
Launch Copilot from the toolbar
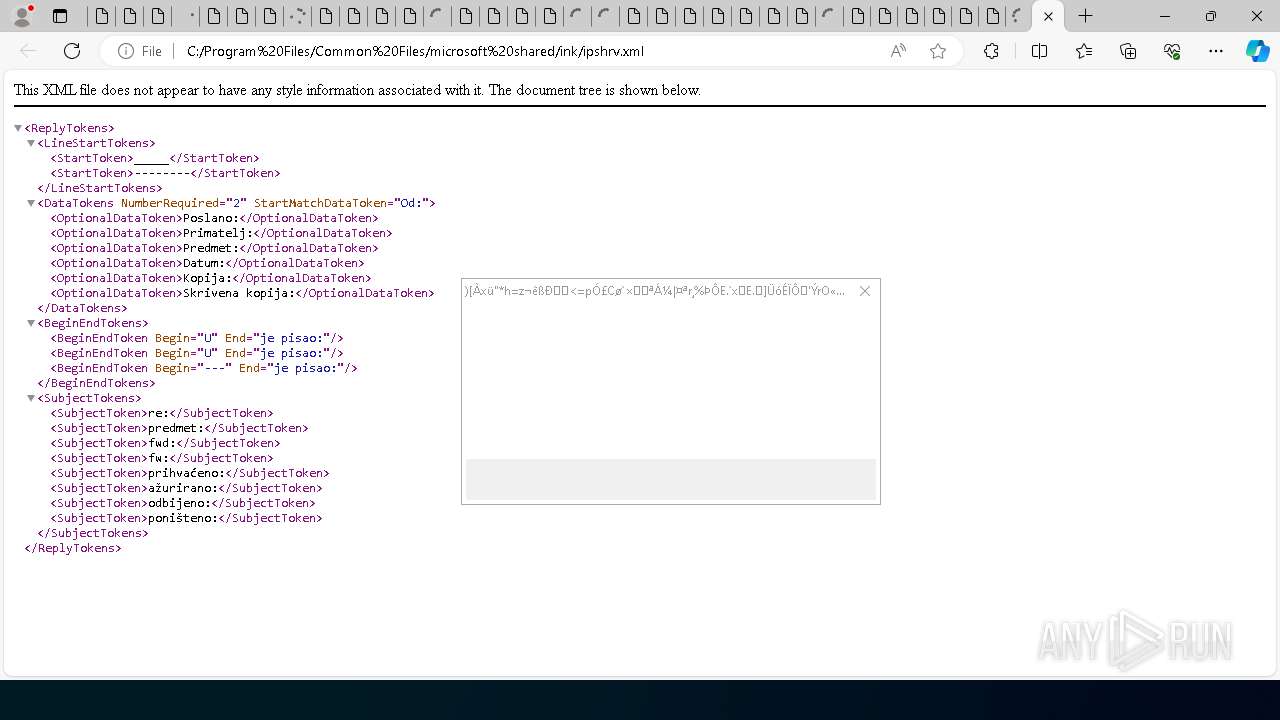[x=1257, y=51]
